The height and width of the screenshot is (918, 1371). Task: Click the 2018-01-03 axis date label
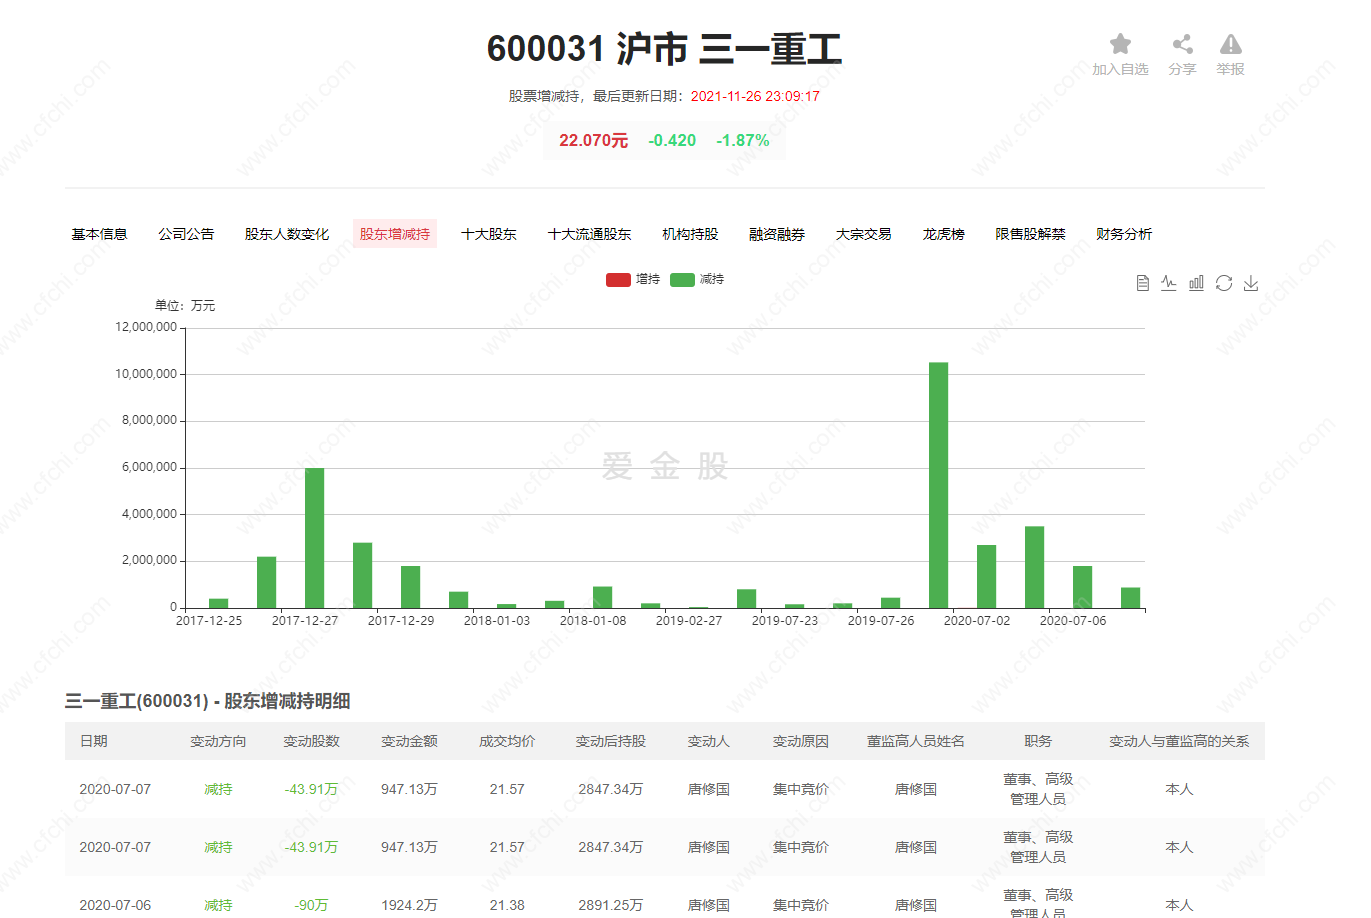[x=497, y=621]
